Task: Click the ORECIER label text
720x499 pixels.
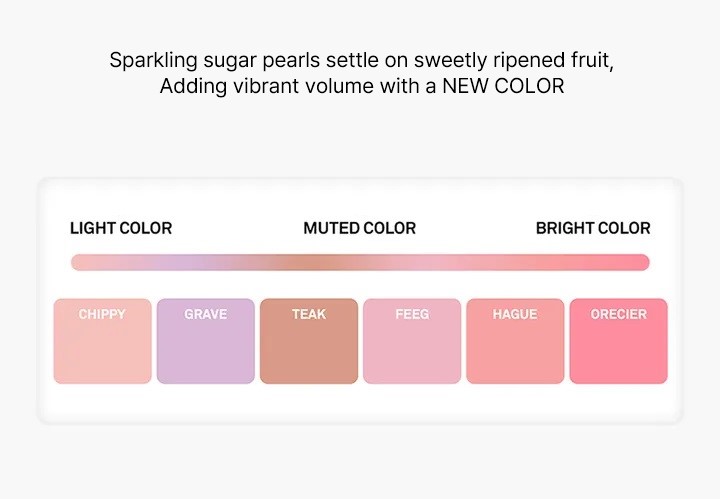Action: tap(619, 314)
